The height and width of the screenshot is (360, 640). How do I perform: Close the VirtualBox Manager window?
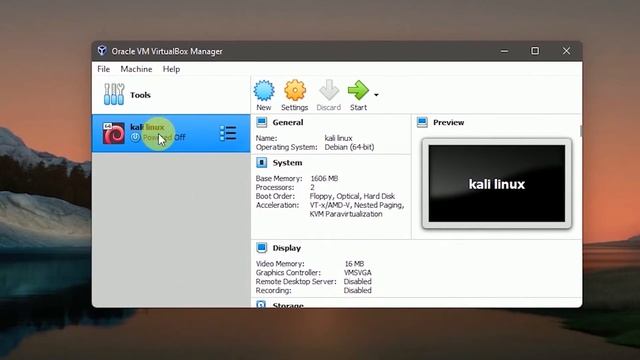tap(566, 51)
